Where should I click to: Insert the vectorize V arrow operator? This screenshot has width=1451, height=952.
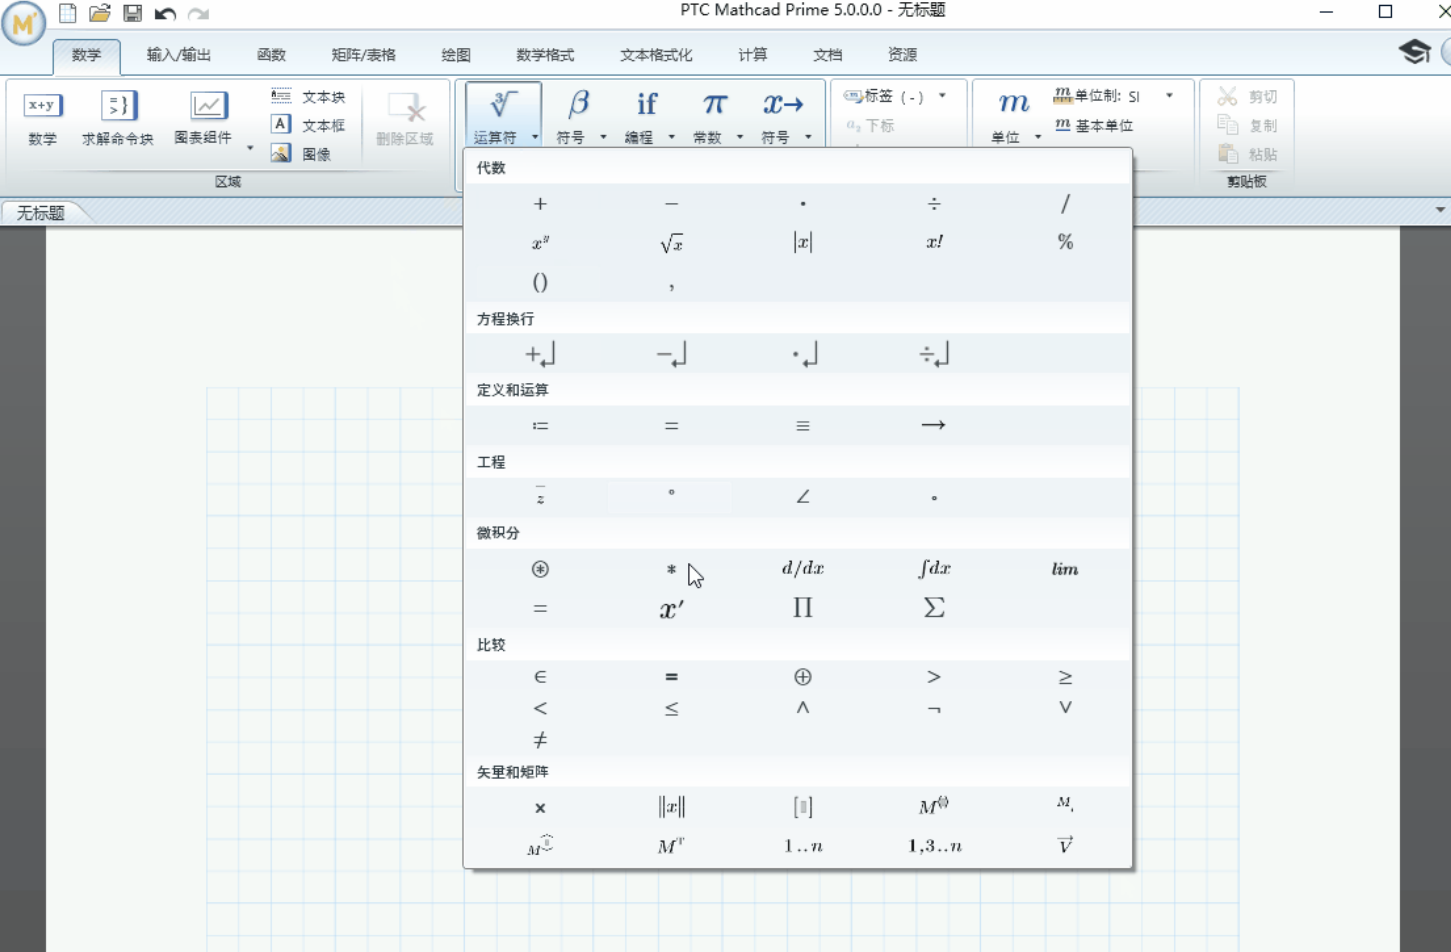click(1065, 846)
